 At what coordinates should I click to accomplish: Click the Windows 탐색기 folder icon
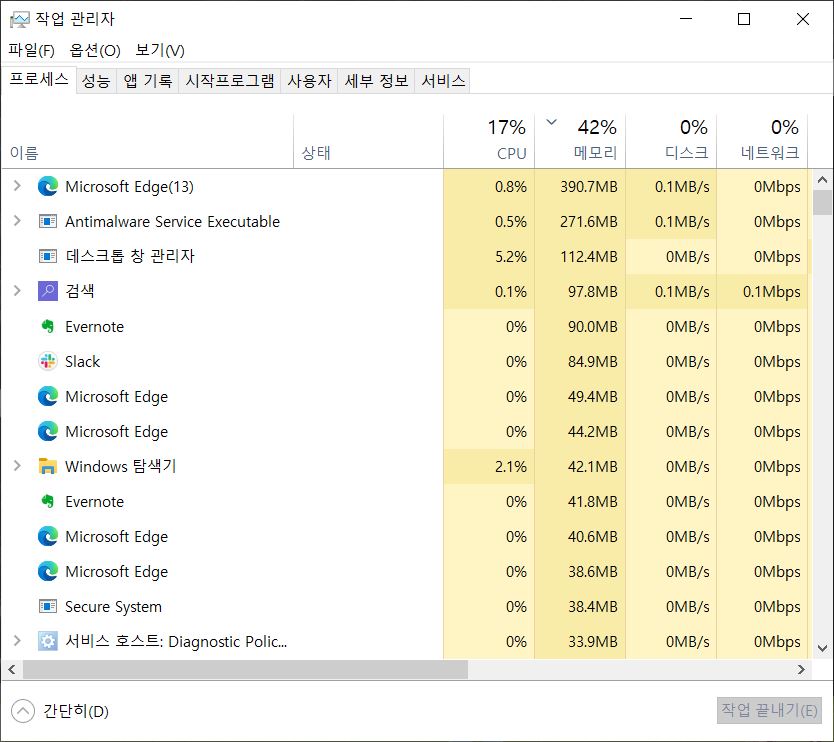tap(47, 466)
